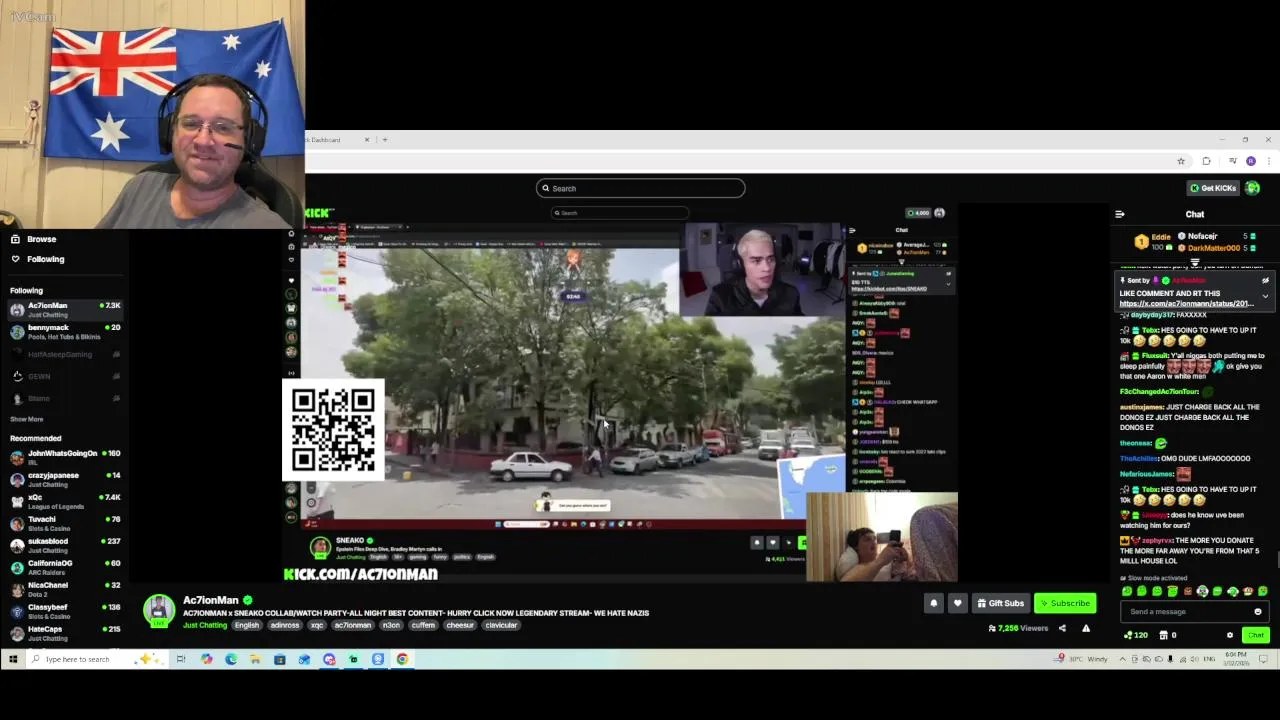
Task: Collapse the chat panel arrow icon
Action: (x=1119, y=214)
